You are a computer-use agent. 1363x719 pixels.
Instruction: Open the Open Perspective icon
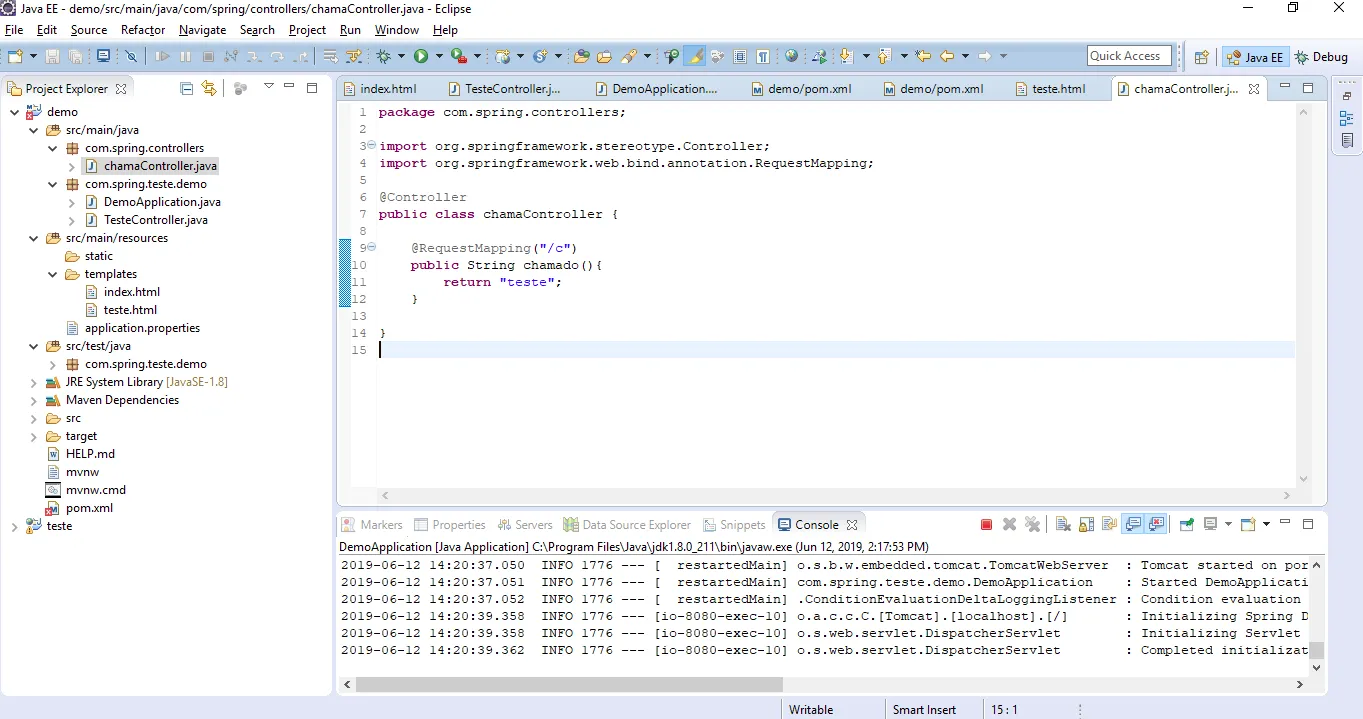tap(1201, 57)
